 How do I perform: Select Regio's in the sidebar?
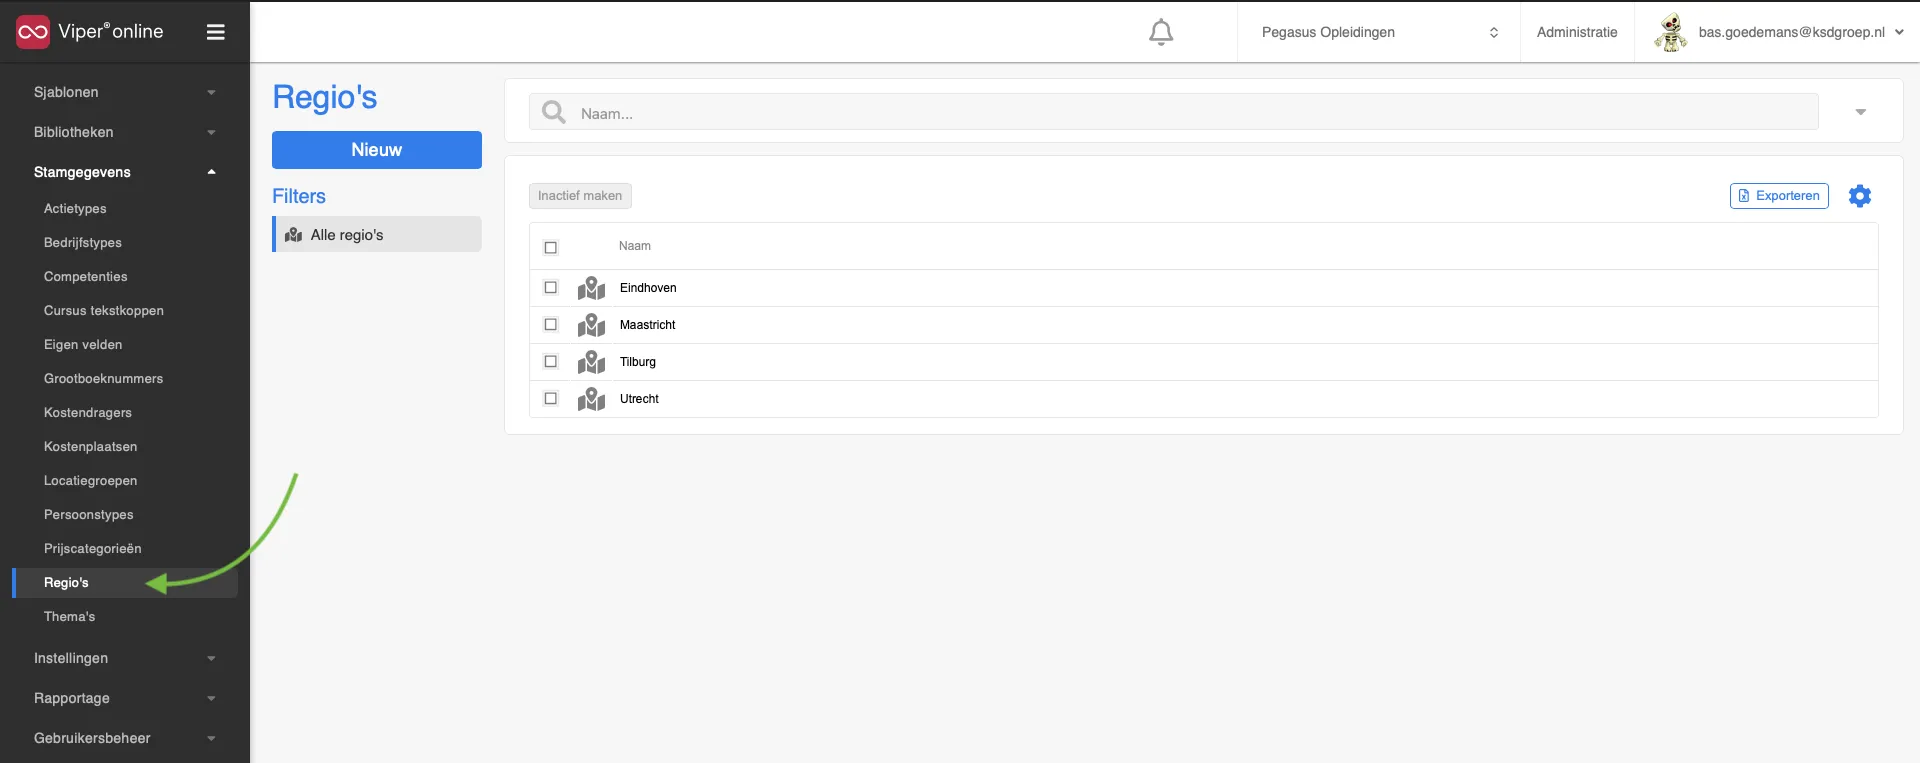click(125, 583)
